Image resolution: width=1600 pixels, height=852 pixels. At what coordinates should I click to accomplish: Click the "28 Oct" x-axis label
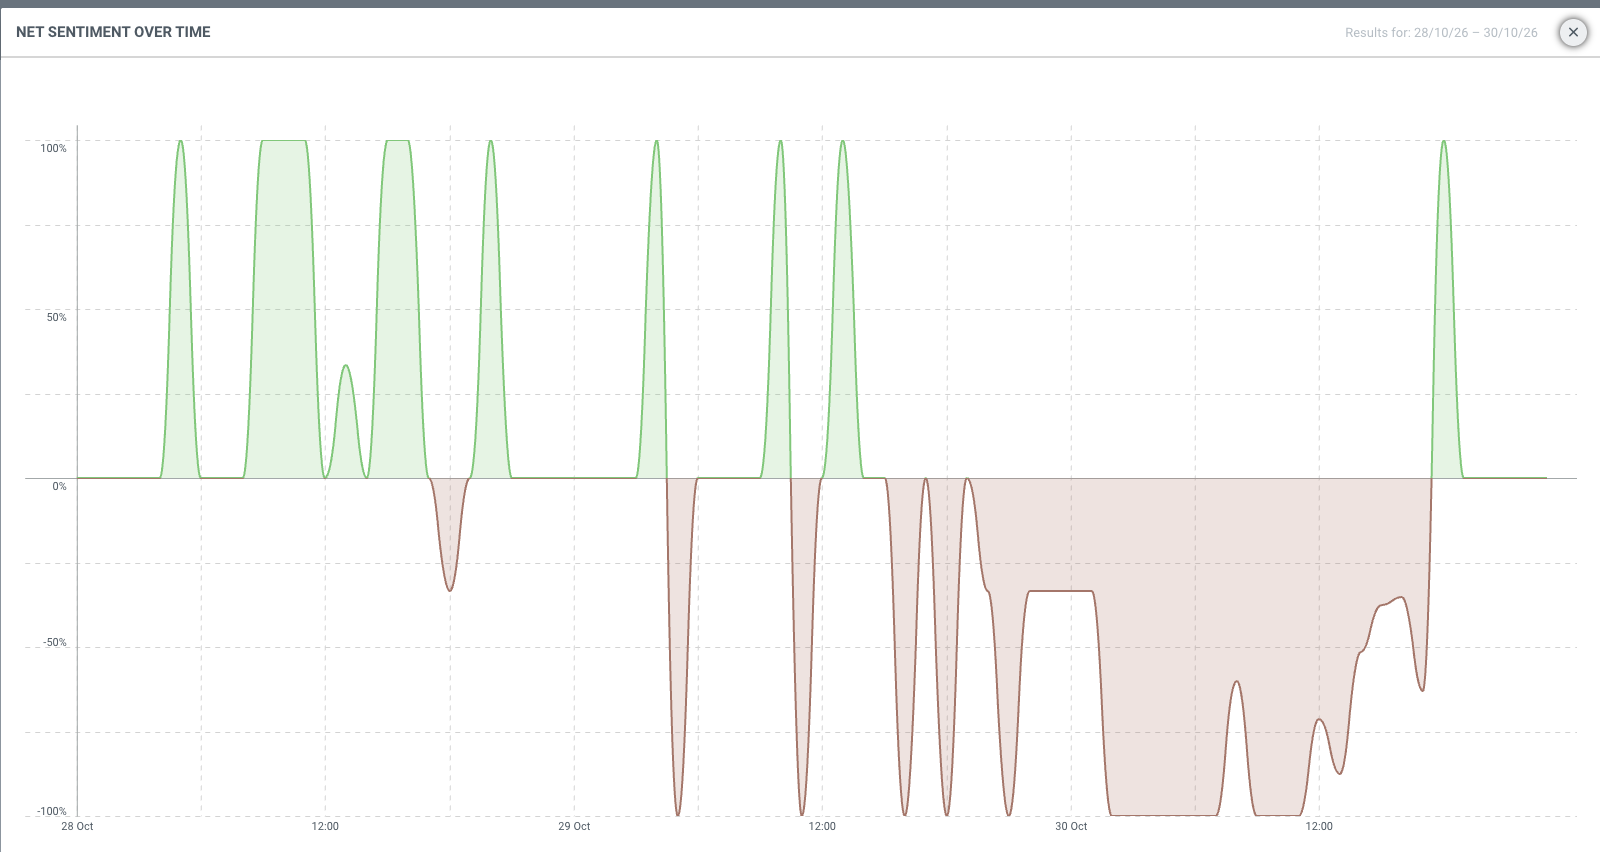(77, 826)
